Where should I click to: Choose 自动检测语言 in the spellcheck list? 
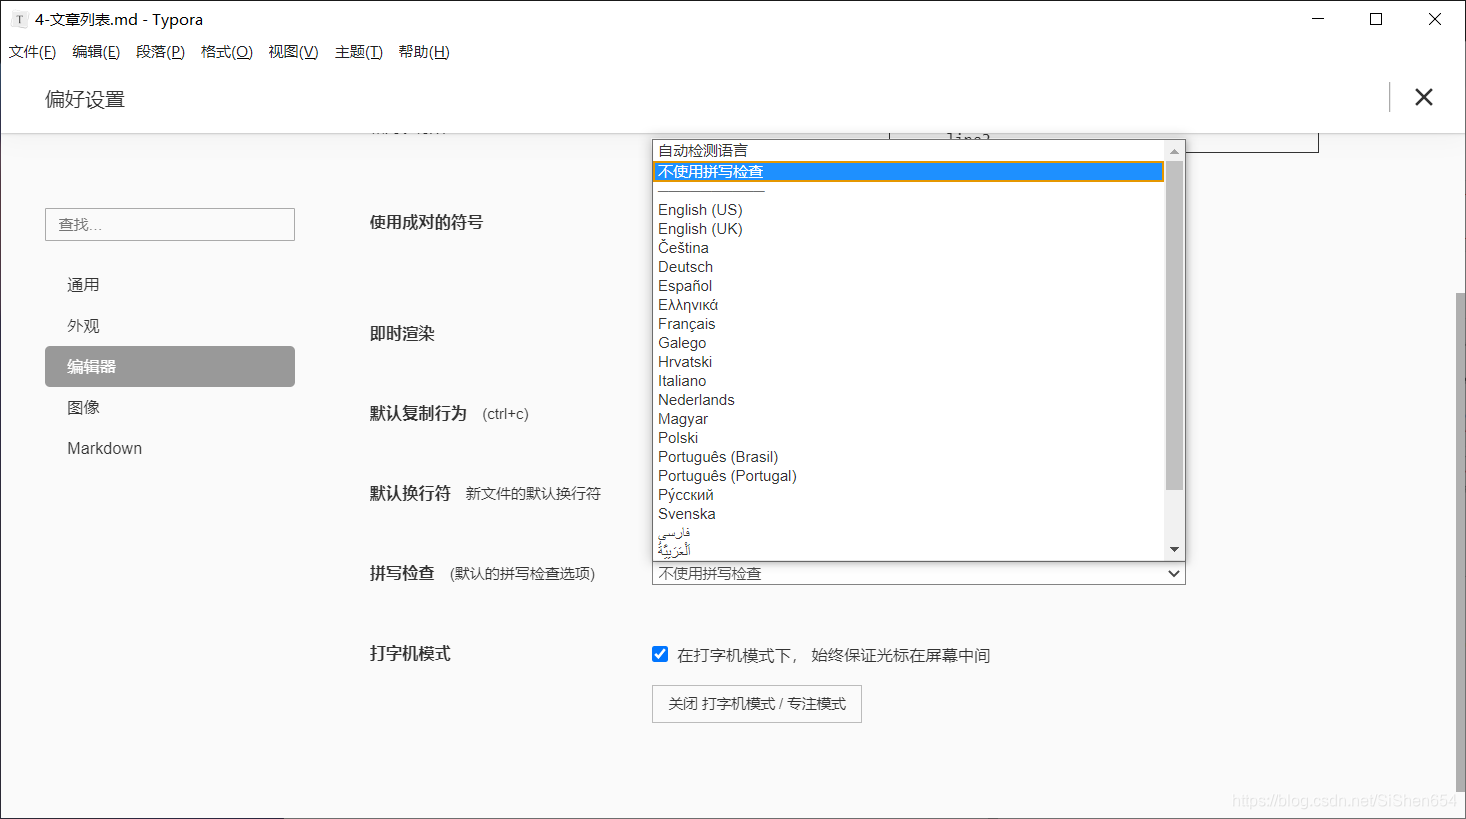pos(909,151)
